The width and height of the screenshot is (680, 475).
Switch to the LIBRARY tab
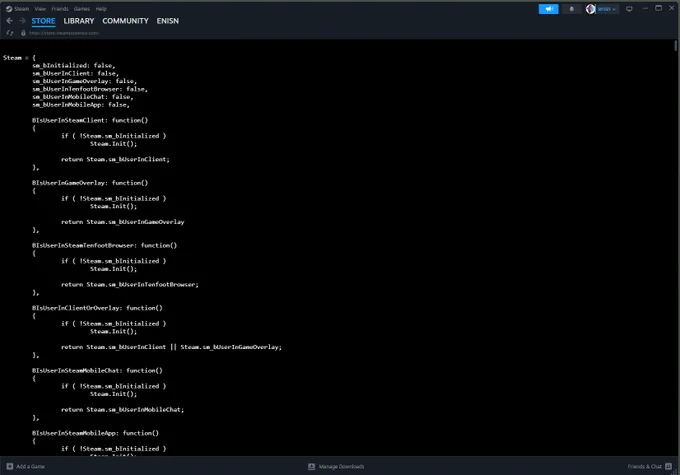click(x=78, y=21)
